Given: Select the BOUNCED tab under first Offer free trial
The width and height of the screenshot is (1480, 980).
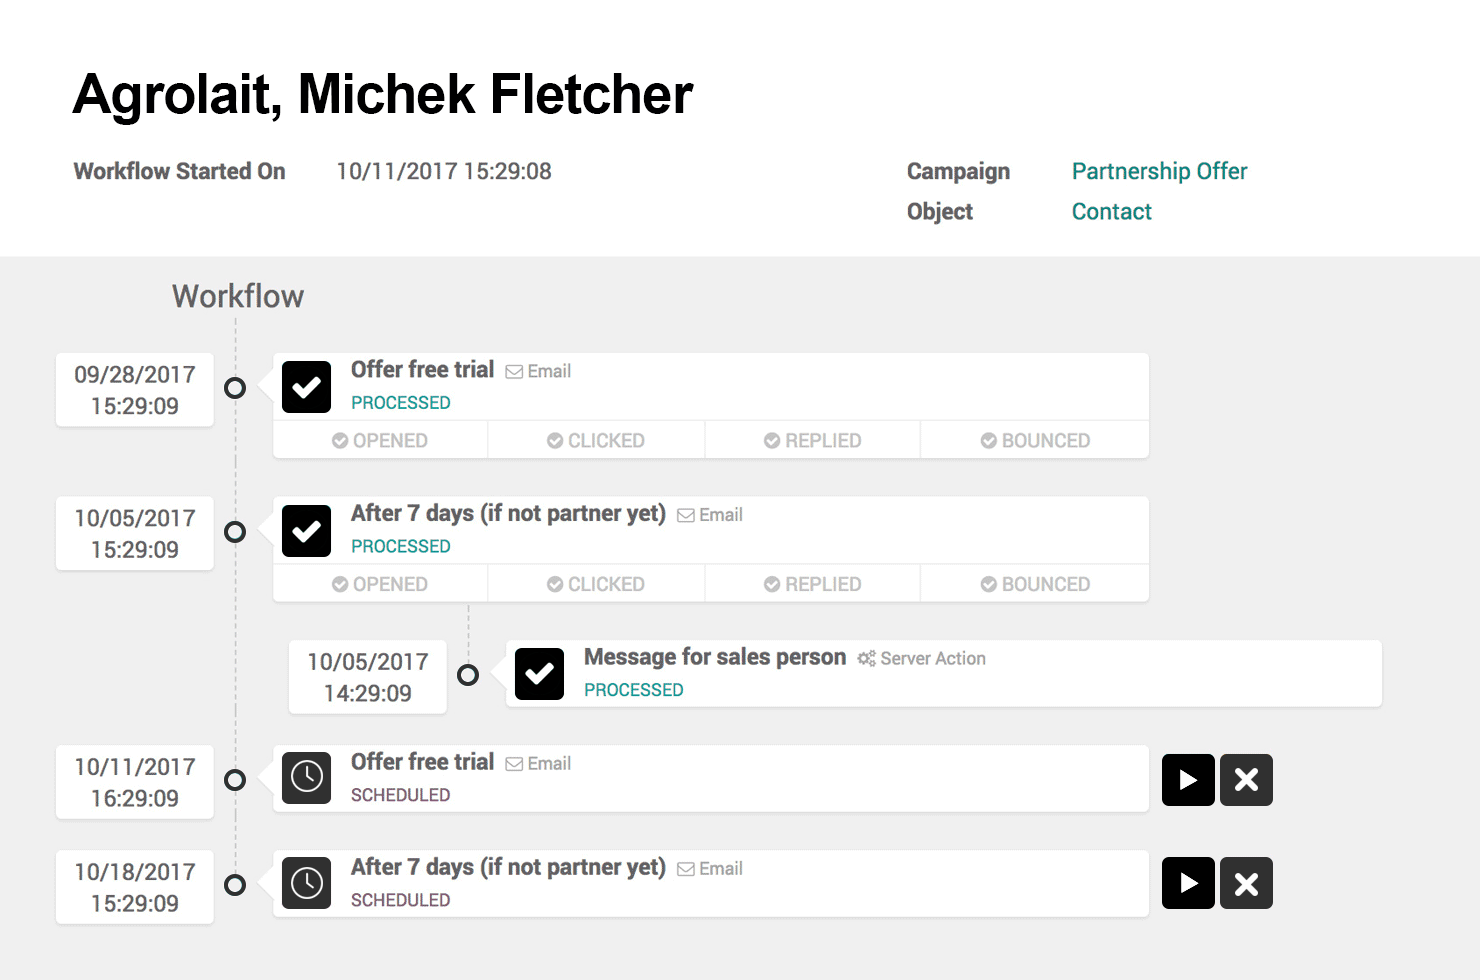Looking at the screenshot, I should [1035, 440].
